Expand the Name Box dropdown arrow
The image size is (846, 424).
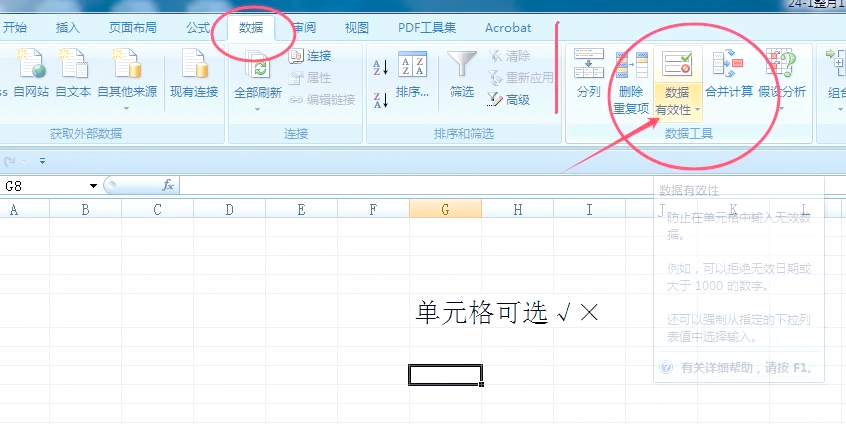[x=93, y=186]
